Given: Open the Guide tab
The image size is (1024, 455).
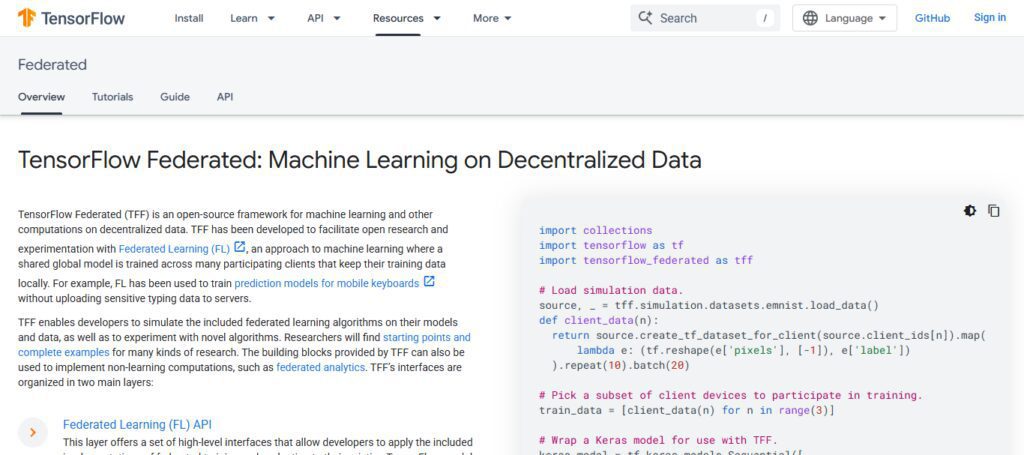Looking at the screenshot, I should coord(175,97).
